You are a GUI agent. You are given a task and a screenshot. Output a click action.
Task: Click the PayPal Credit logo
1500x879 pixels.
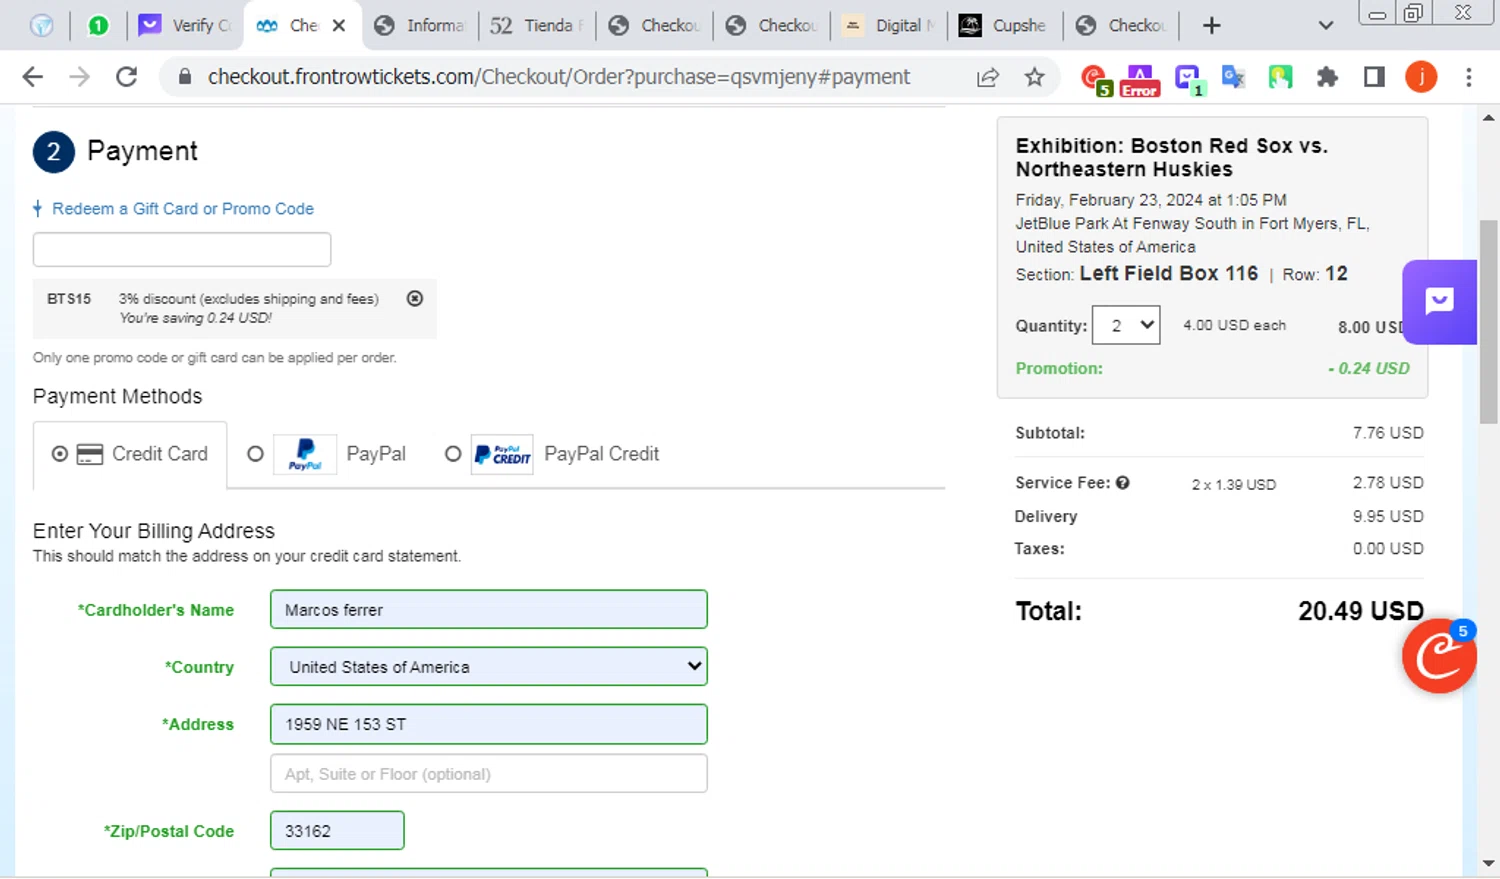pos(502,454)
